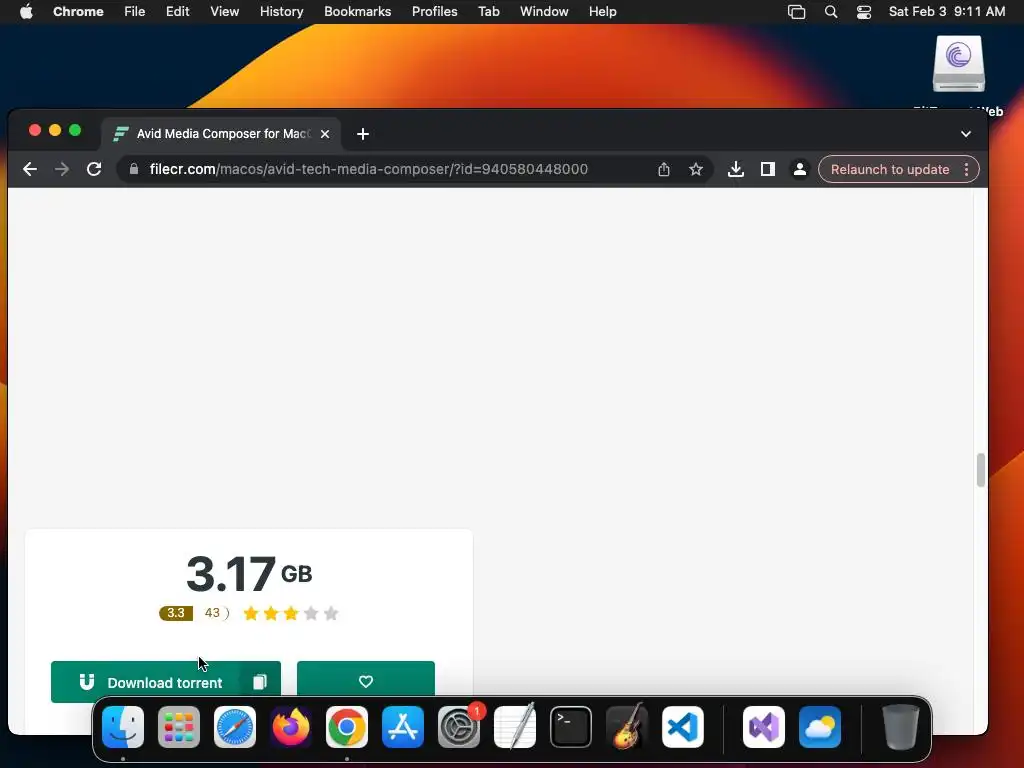Launch GarageBand from the Dock
The width and height of the screenshot is (1024, 768).
coord(627,727)
